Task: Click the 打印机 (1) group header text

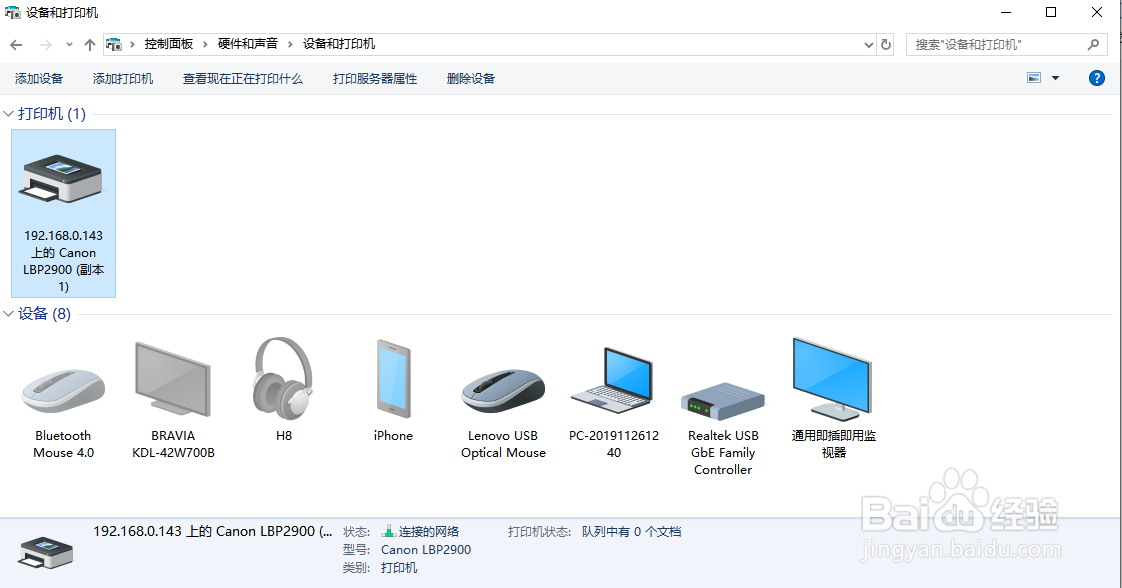Action: tap(52, 114)
